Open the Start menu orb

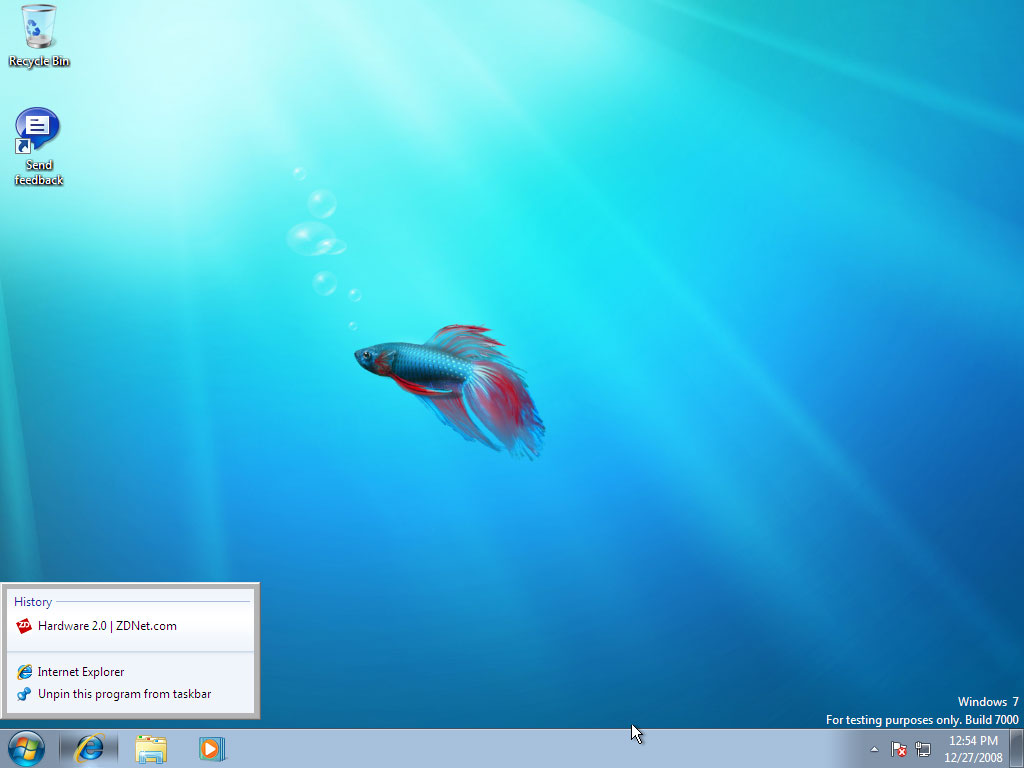[27, 748]
